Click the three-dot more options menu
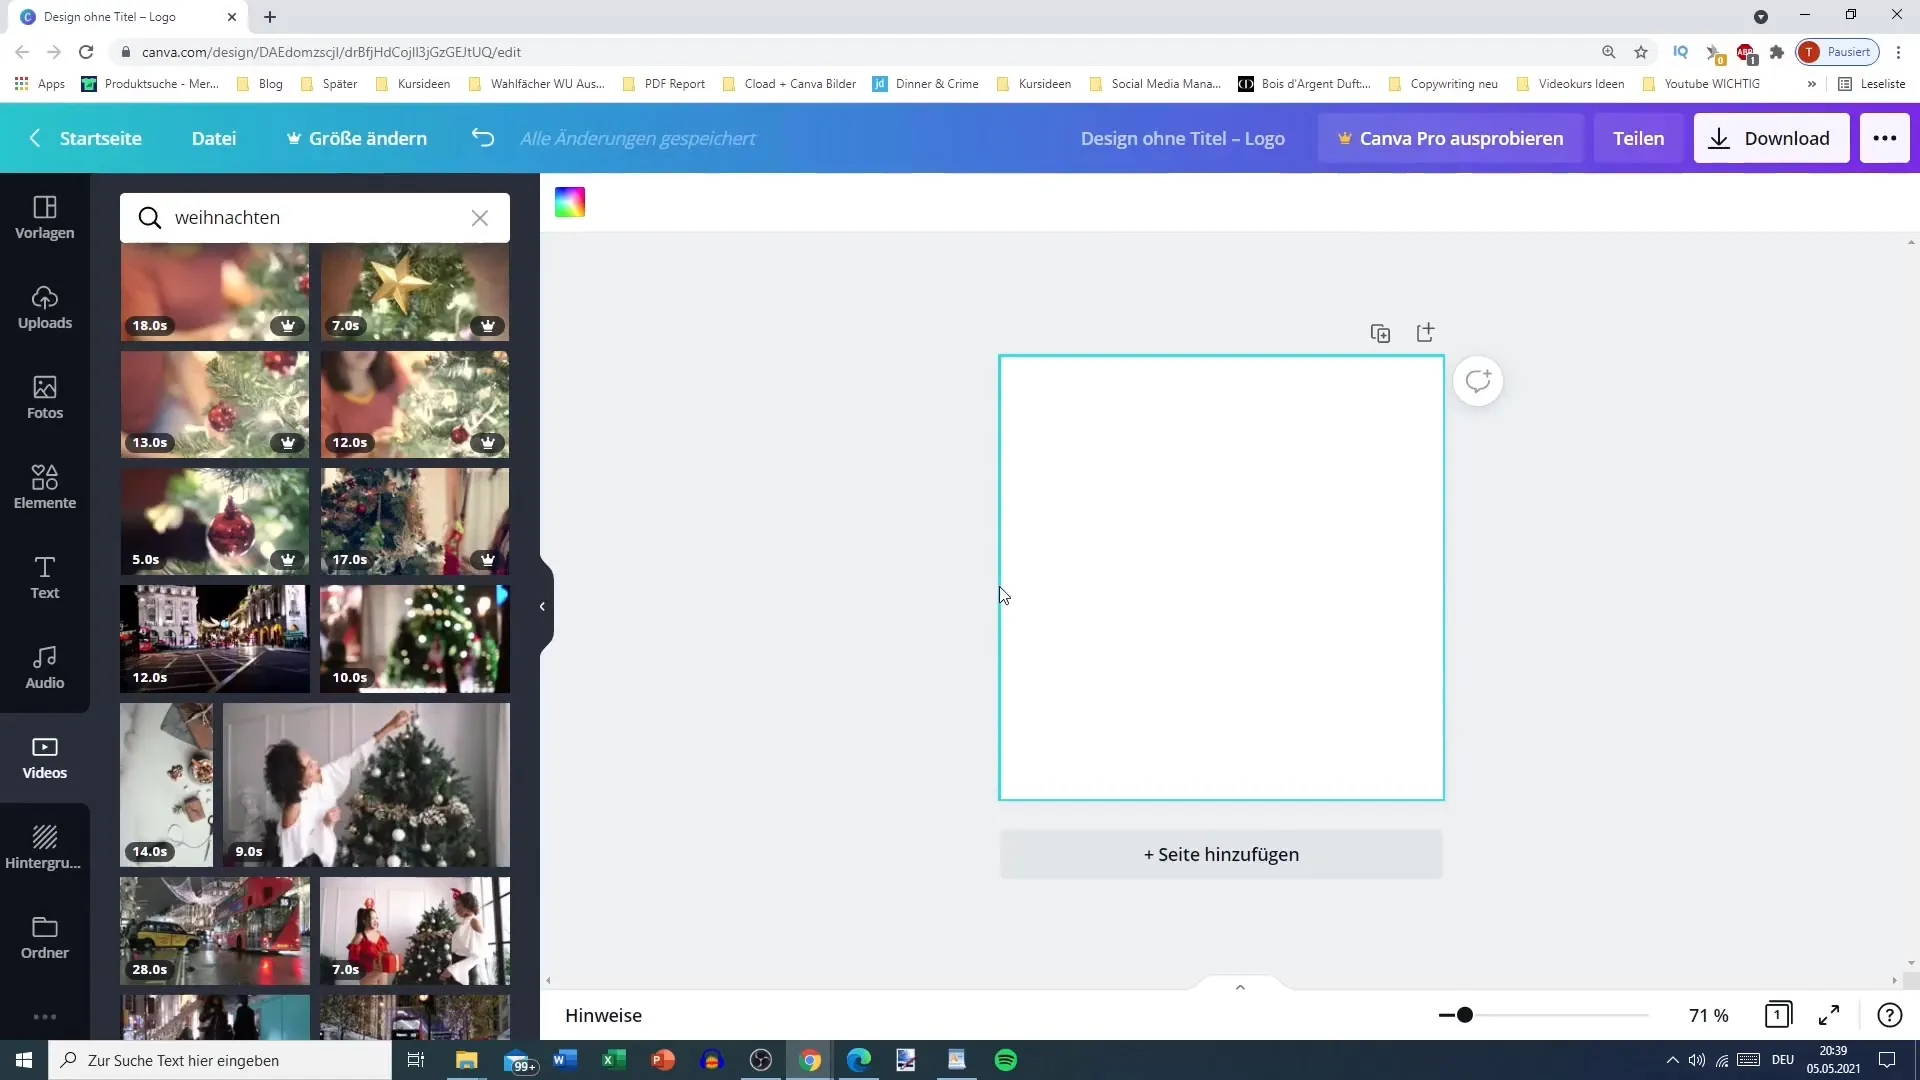Screen dimensions: 1920x1080 (1888, 137)
